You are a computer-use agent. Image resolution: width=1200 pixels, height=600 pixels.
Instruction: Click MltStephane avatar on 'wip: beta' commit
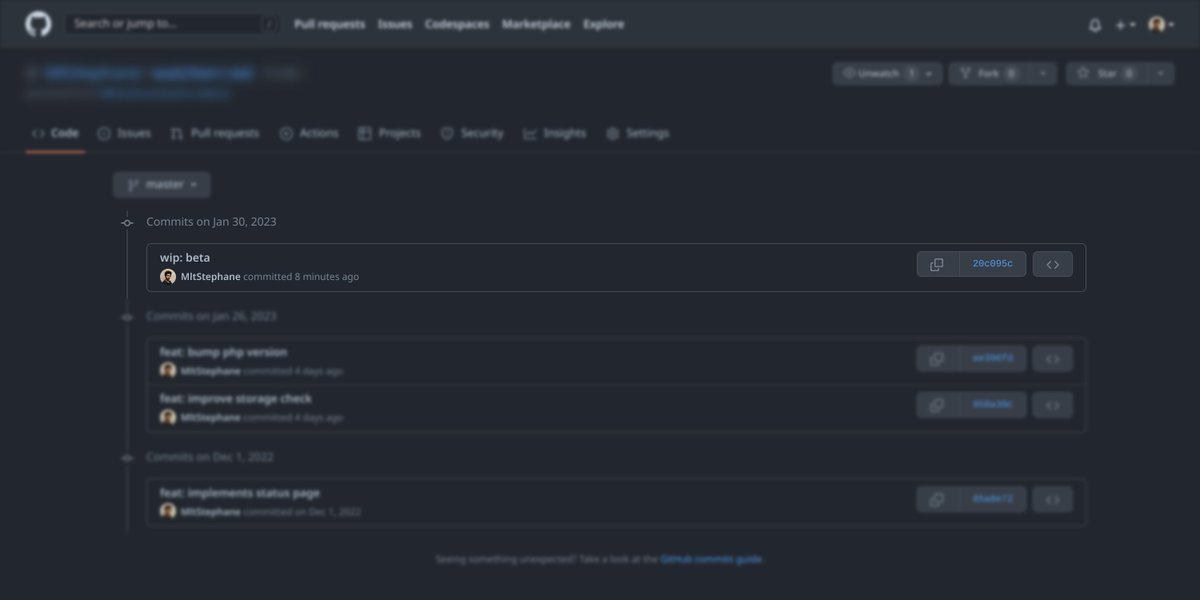168,277
